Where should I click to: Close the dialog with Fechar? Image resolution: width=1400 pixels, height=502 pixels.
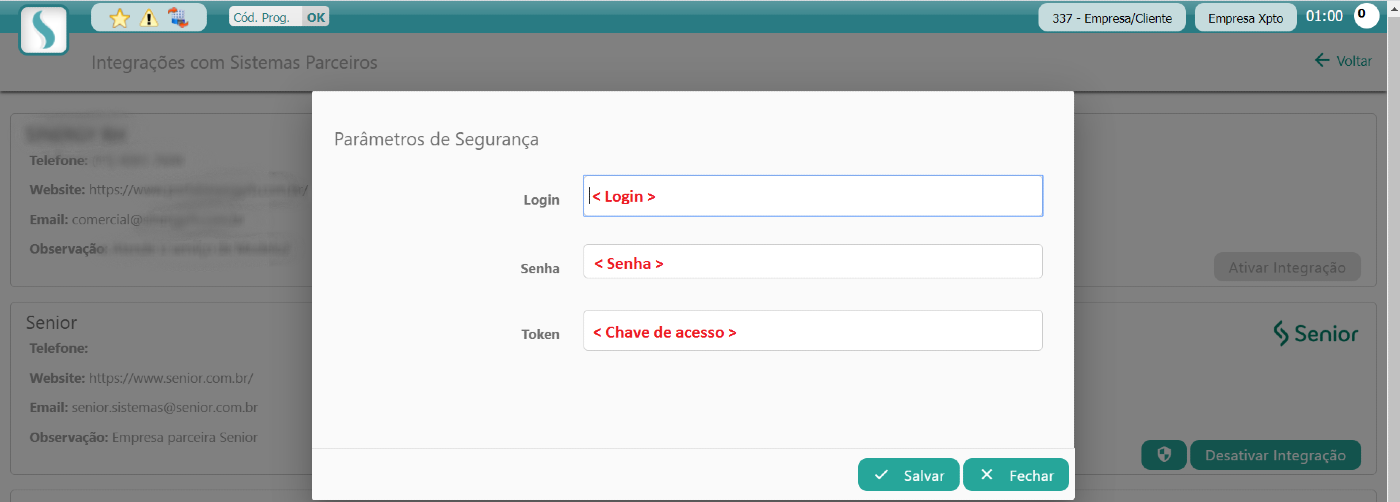tap(1016, 475)
